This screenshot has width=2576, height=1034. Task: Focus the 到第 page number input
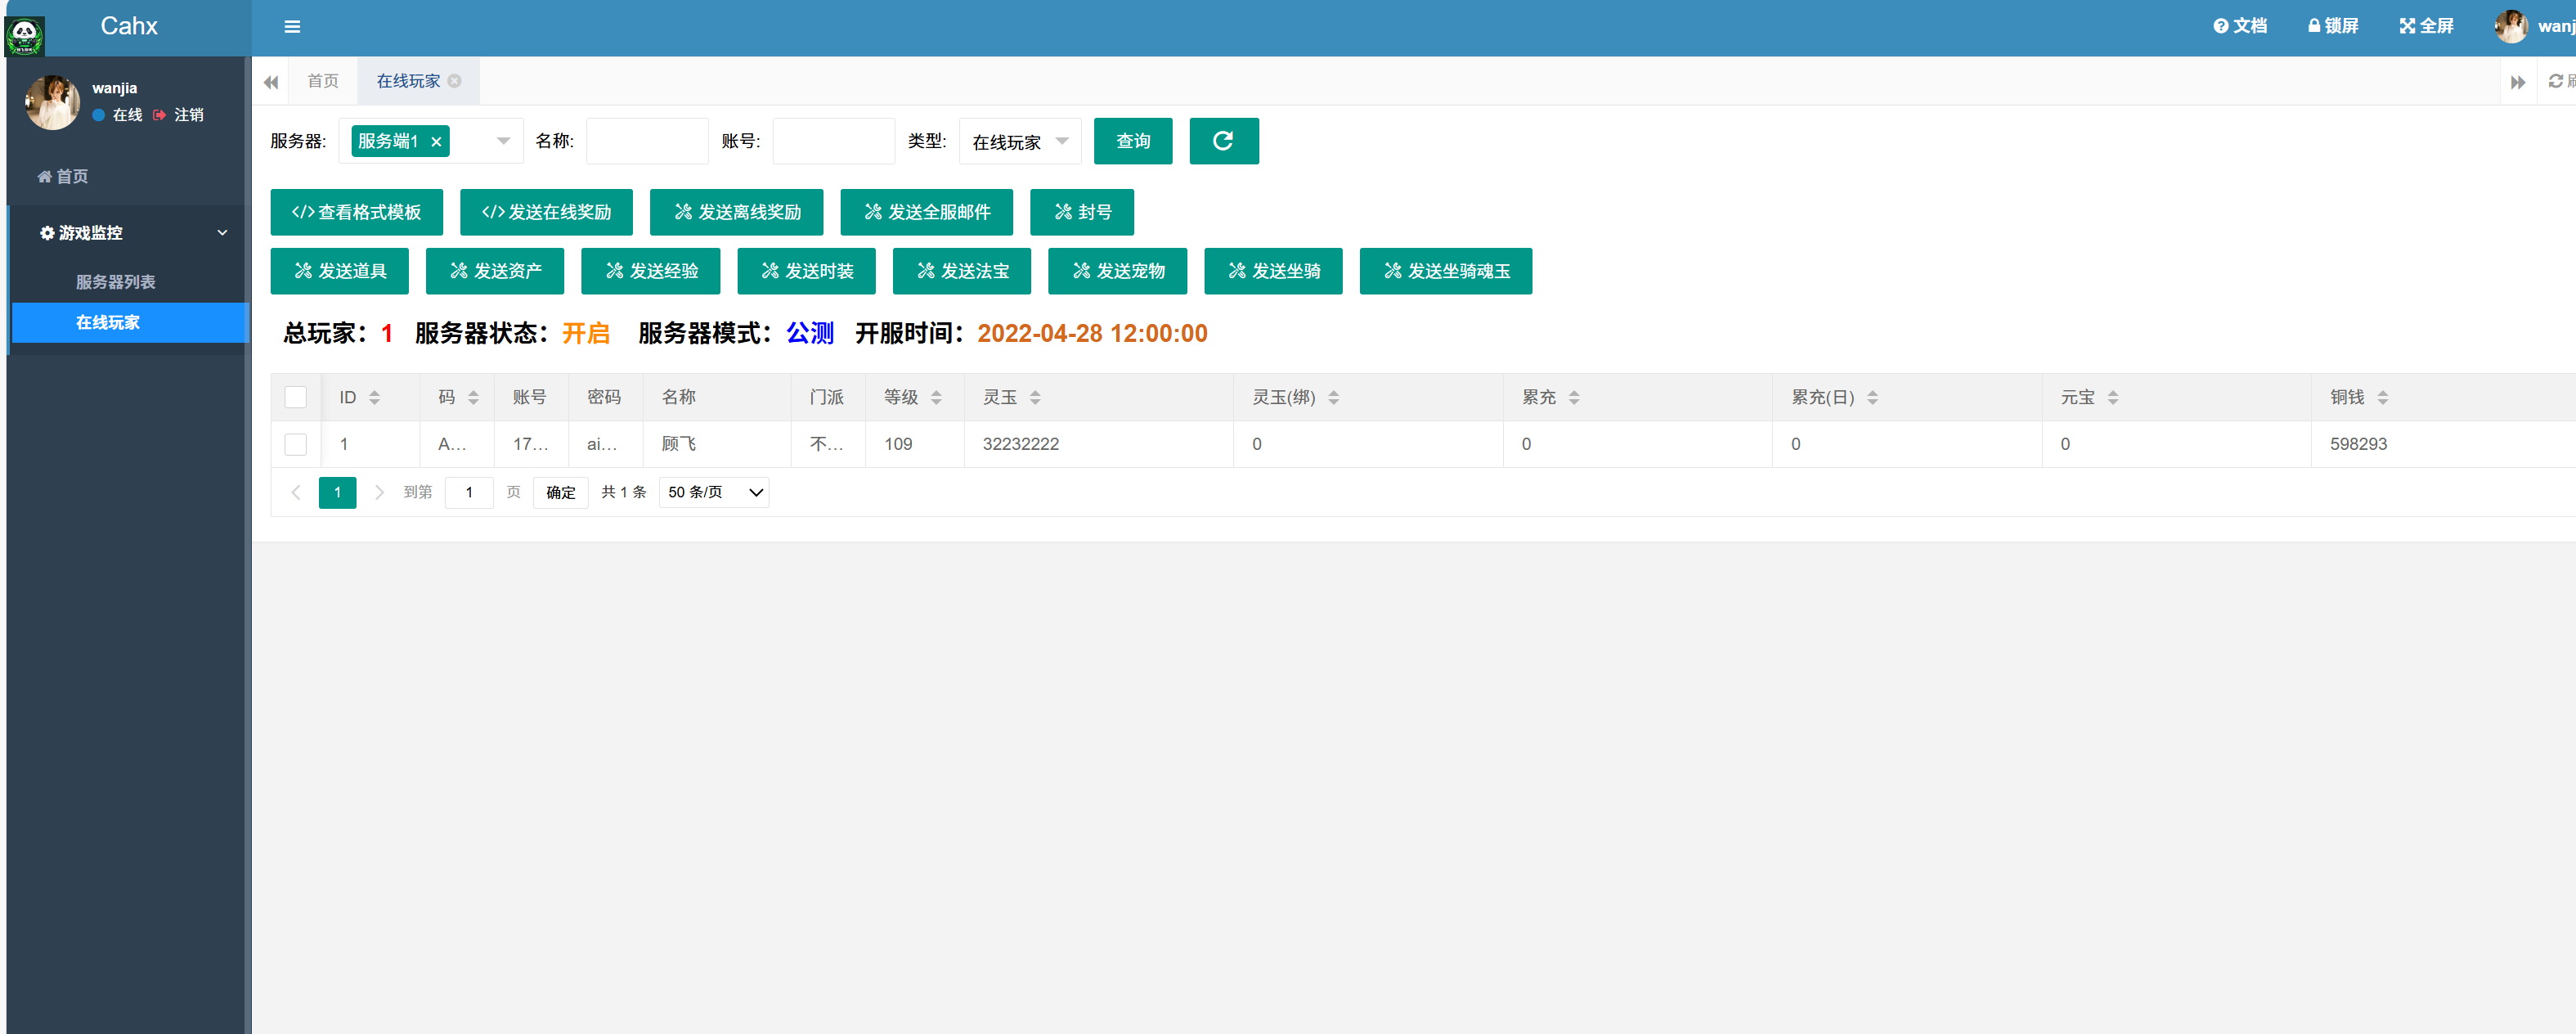468,492
